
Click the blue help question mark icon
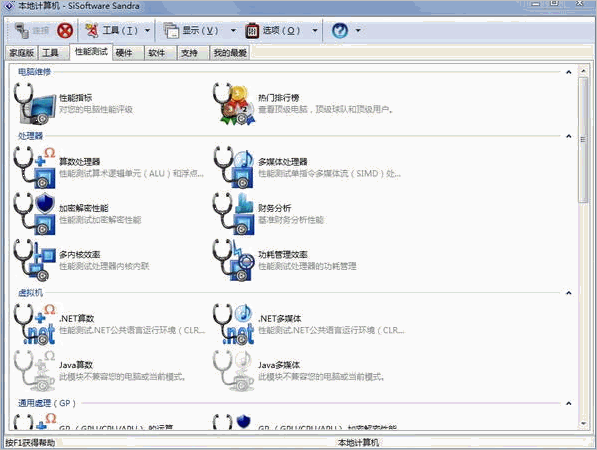[x=340, y=30]
